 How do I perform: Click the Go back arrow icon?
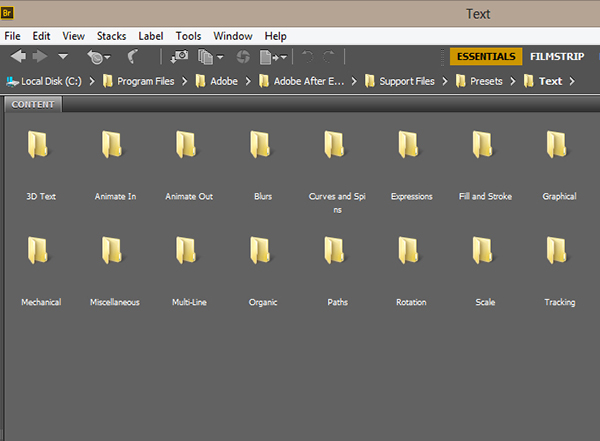pos(18,57)
